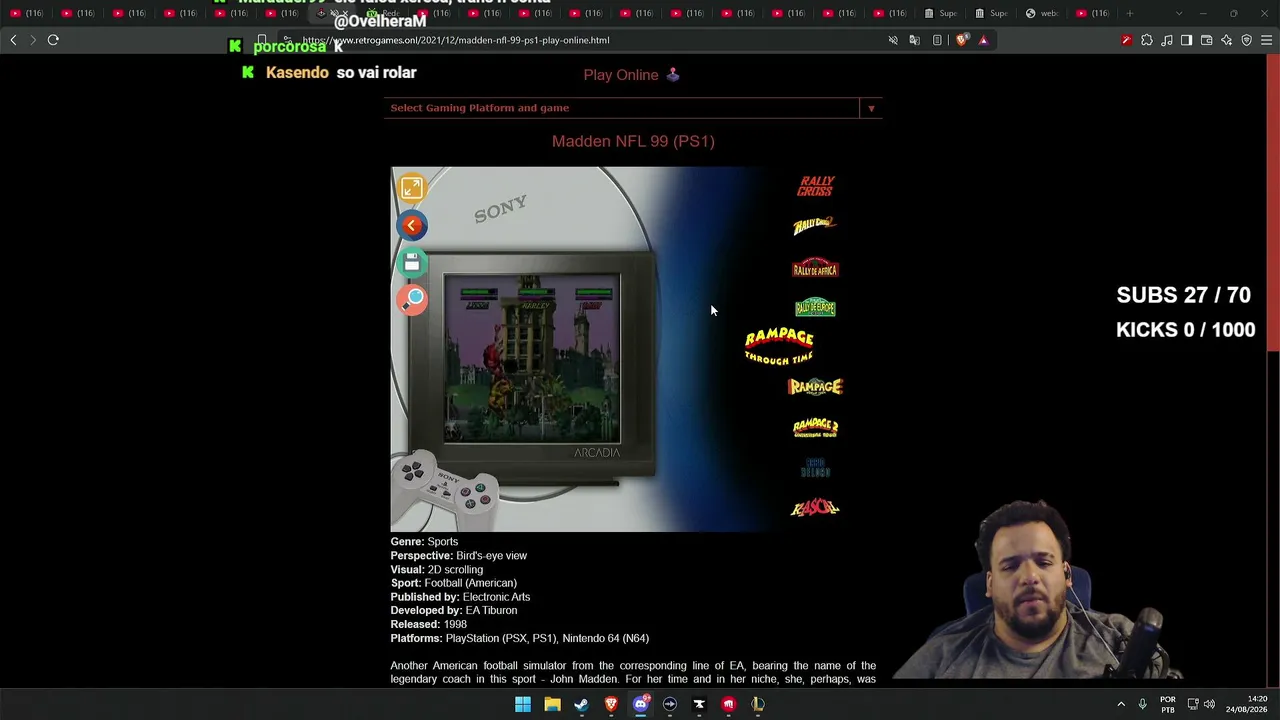Click the translate page icon
Viewport: 1280px width, 720px height.
pos(915,40)
